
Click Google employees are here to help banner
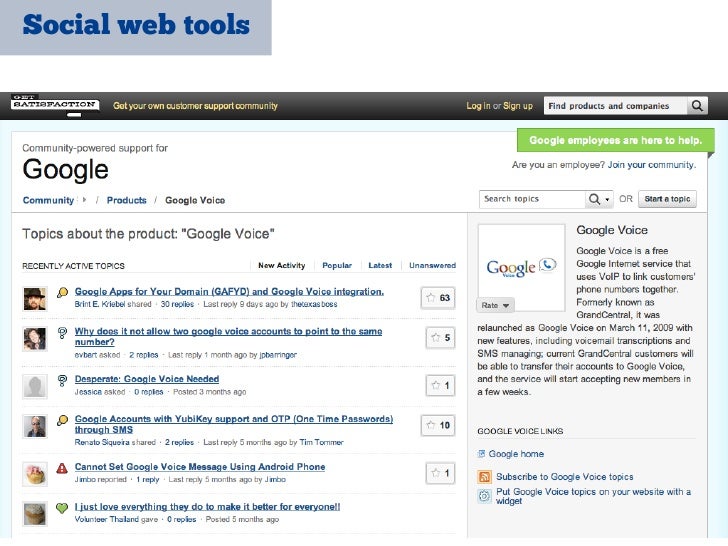point(616,140)
